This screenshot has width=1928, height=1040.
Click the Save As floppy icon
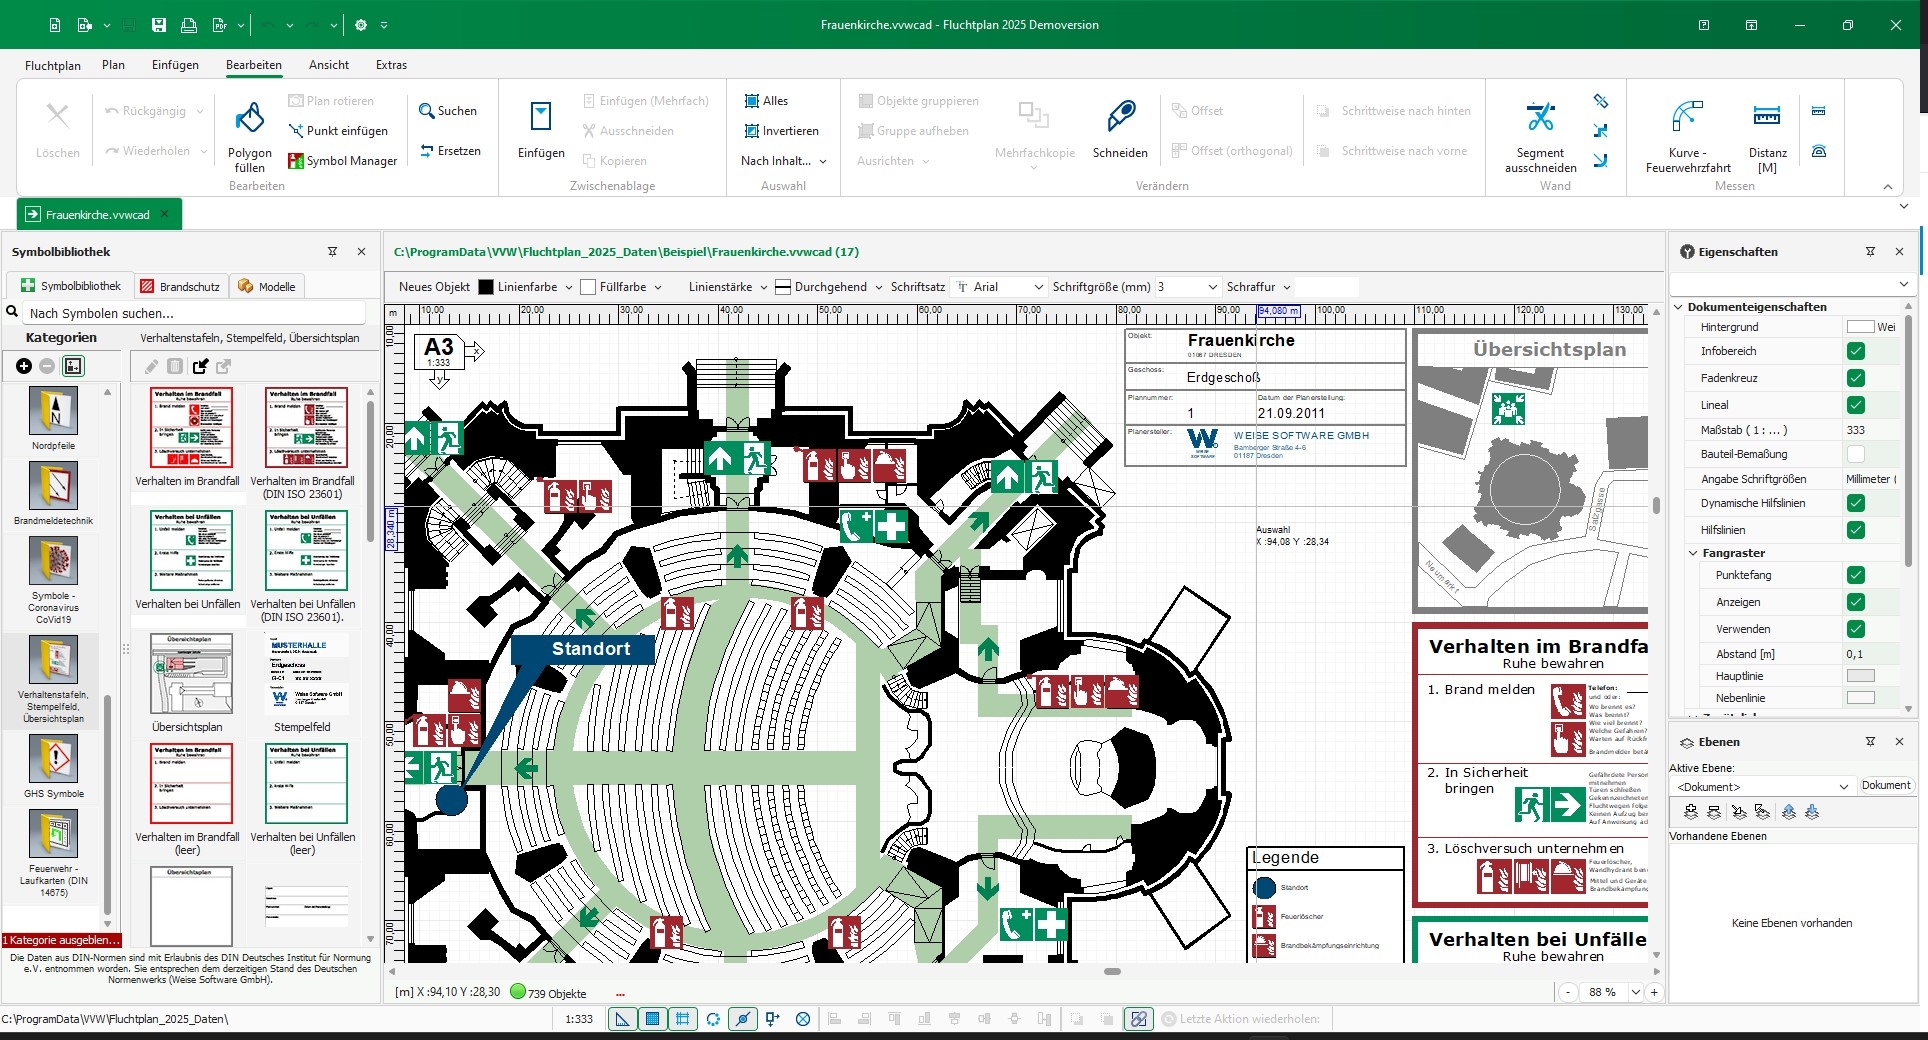(159, 25)
